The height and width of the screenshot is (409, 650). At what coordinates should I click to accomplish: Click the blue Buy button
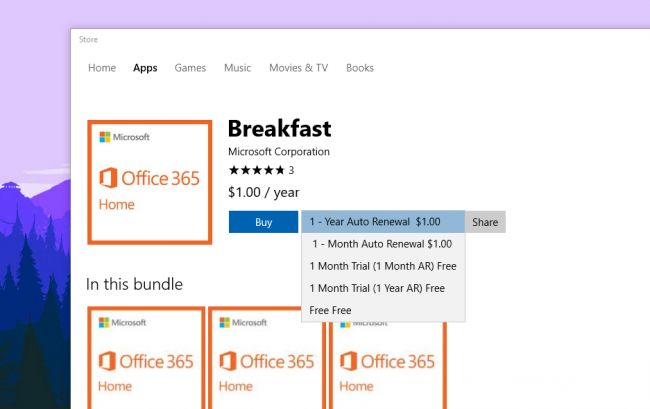[x=263, y=222]
